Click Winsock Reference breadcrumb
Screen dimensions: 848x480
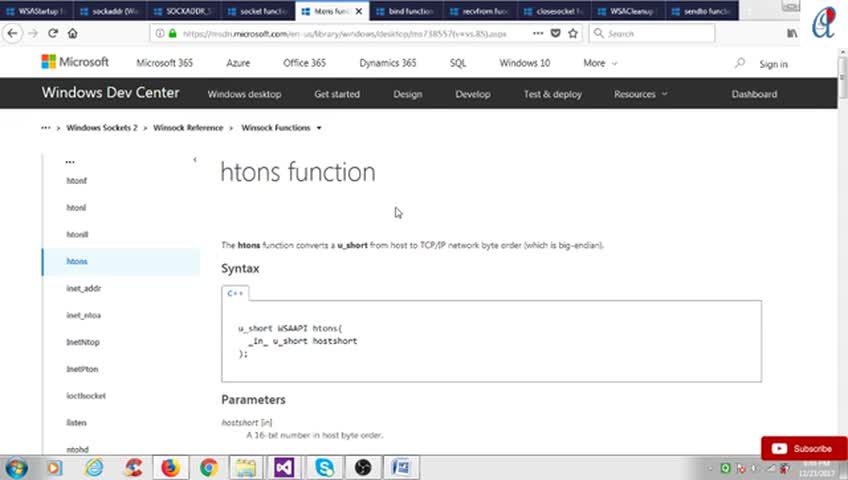(188, 128)
